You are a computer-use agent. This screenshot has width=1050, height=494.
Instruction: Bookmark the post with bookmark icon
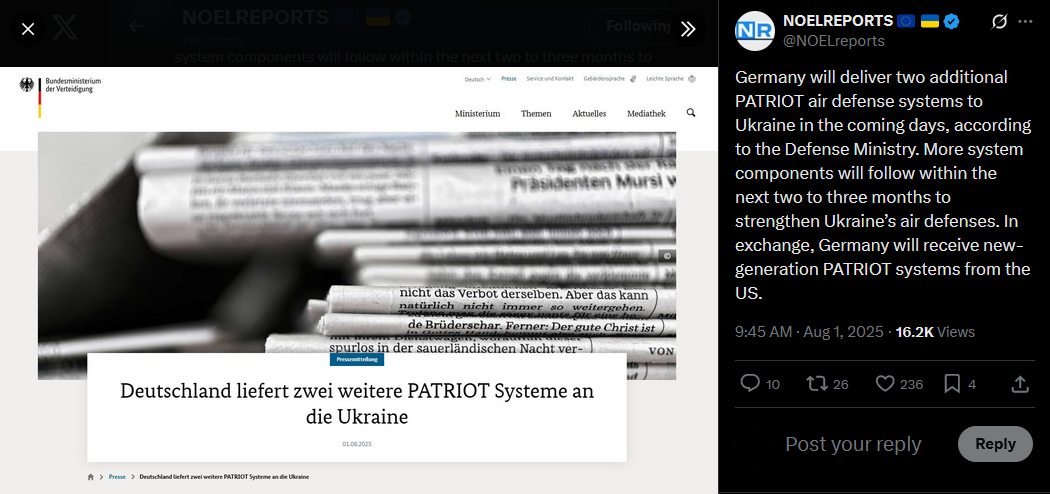[952, 384]
